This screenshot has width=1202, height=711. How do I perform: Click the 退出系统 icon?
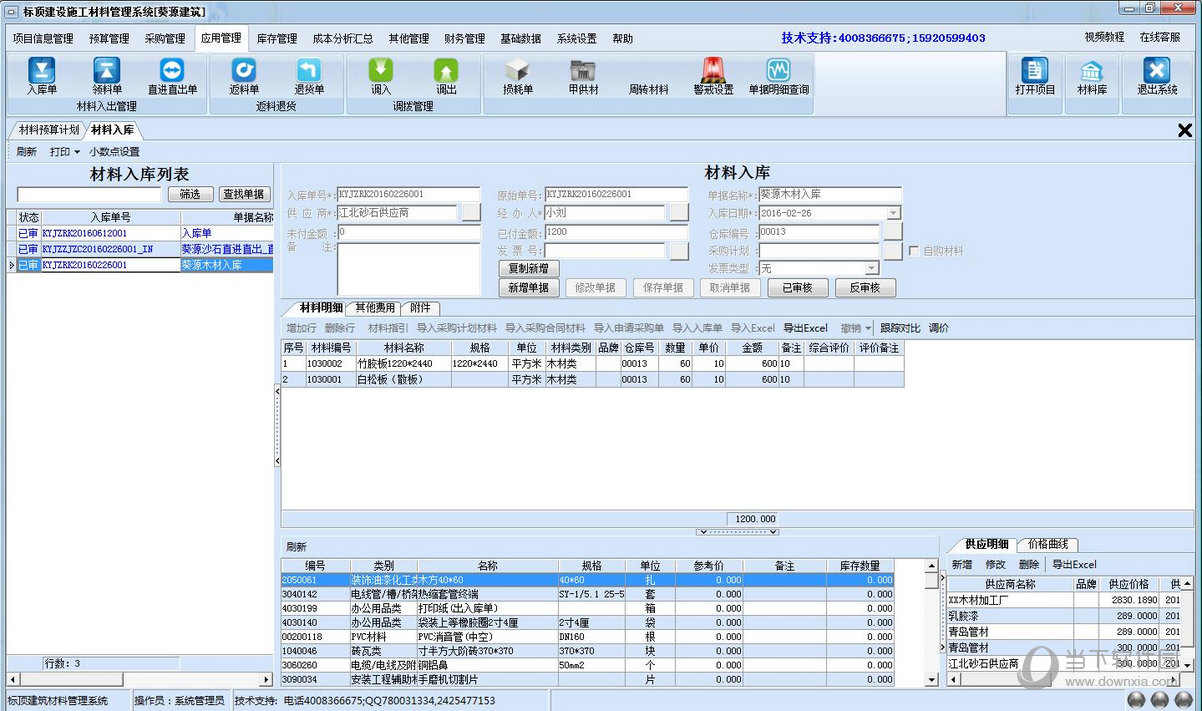pyautogui.click(x=1156, y=77)
